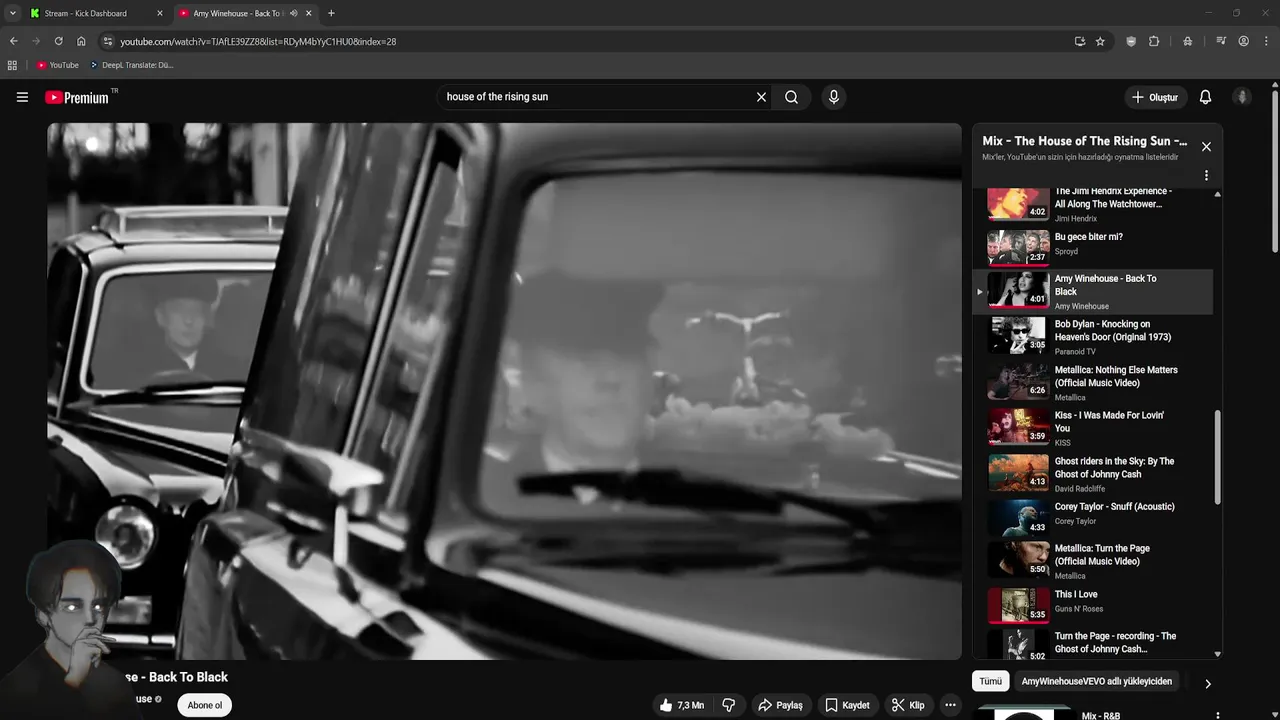1280x720 pixels.
Task: Bookmark this page with the star icon
Action: tap(1100, 41)
